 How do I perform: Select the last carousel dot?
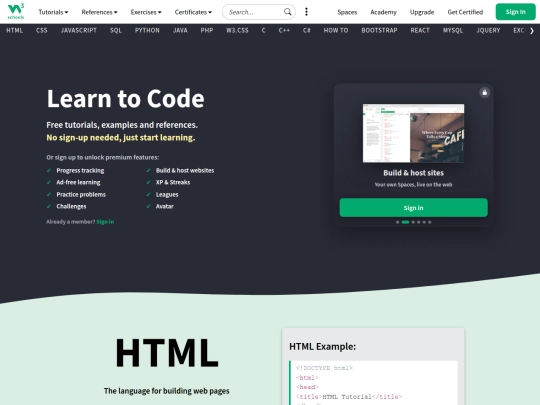tap(429, 222)
